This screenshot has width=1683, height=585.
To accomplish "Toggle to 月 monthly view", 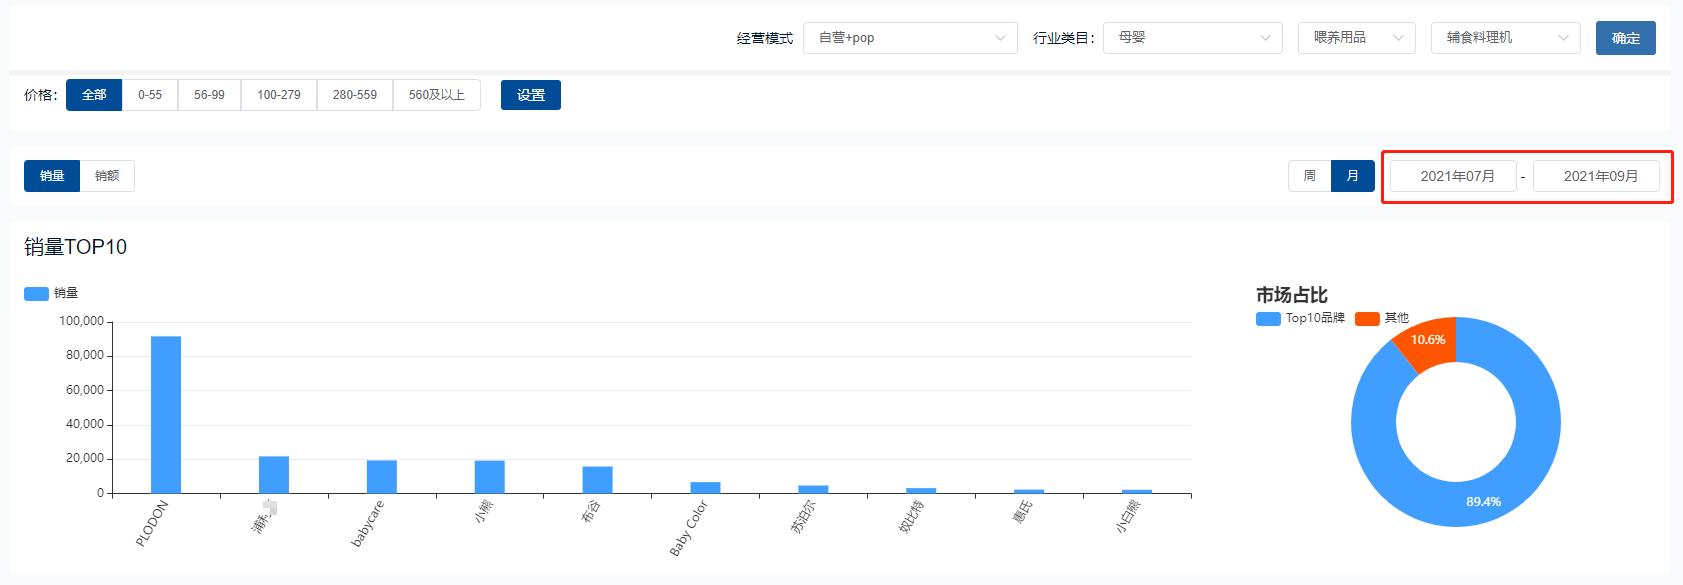I will coord(1352,176).
